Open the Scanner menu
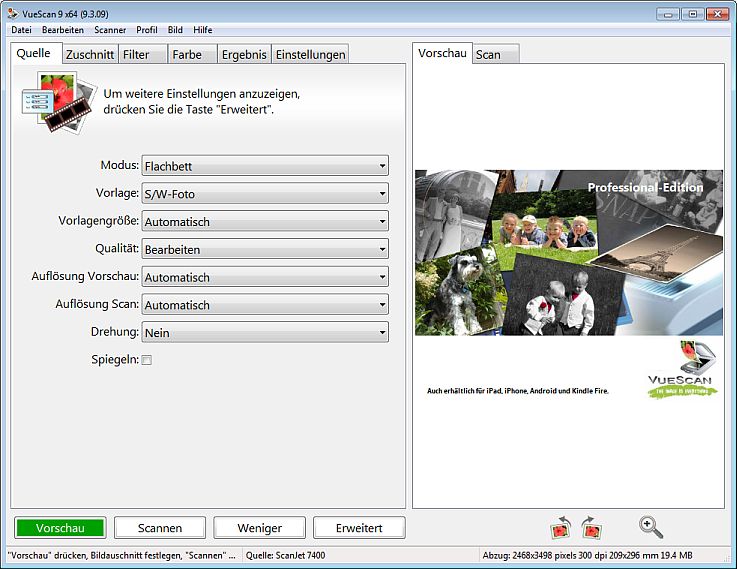The width and height of the screenshot is (737, 569). (110, 30)
